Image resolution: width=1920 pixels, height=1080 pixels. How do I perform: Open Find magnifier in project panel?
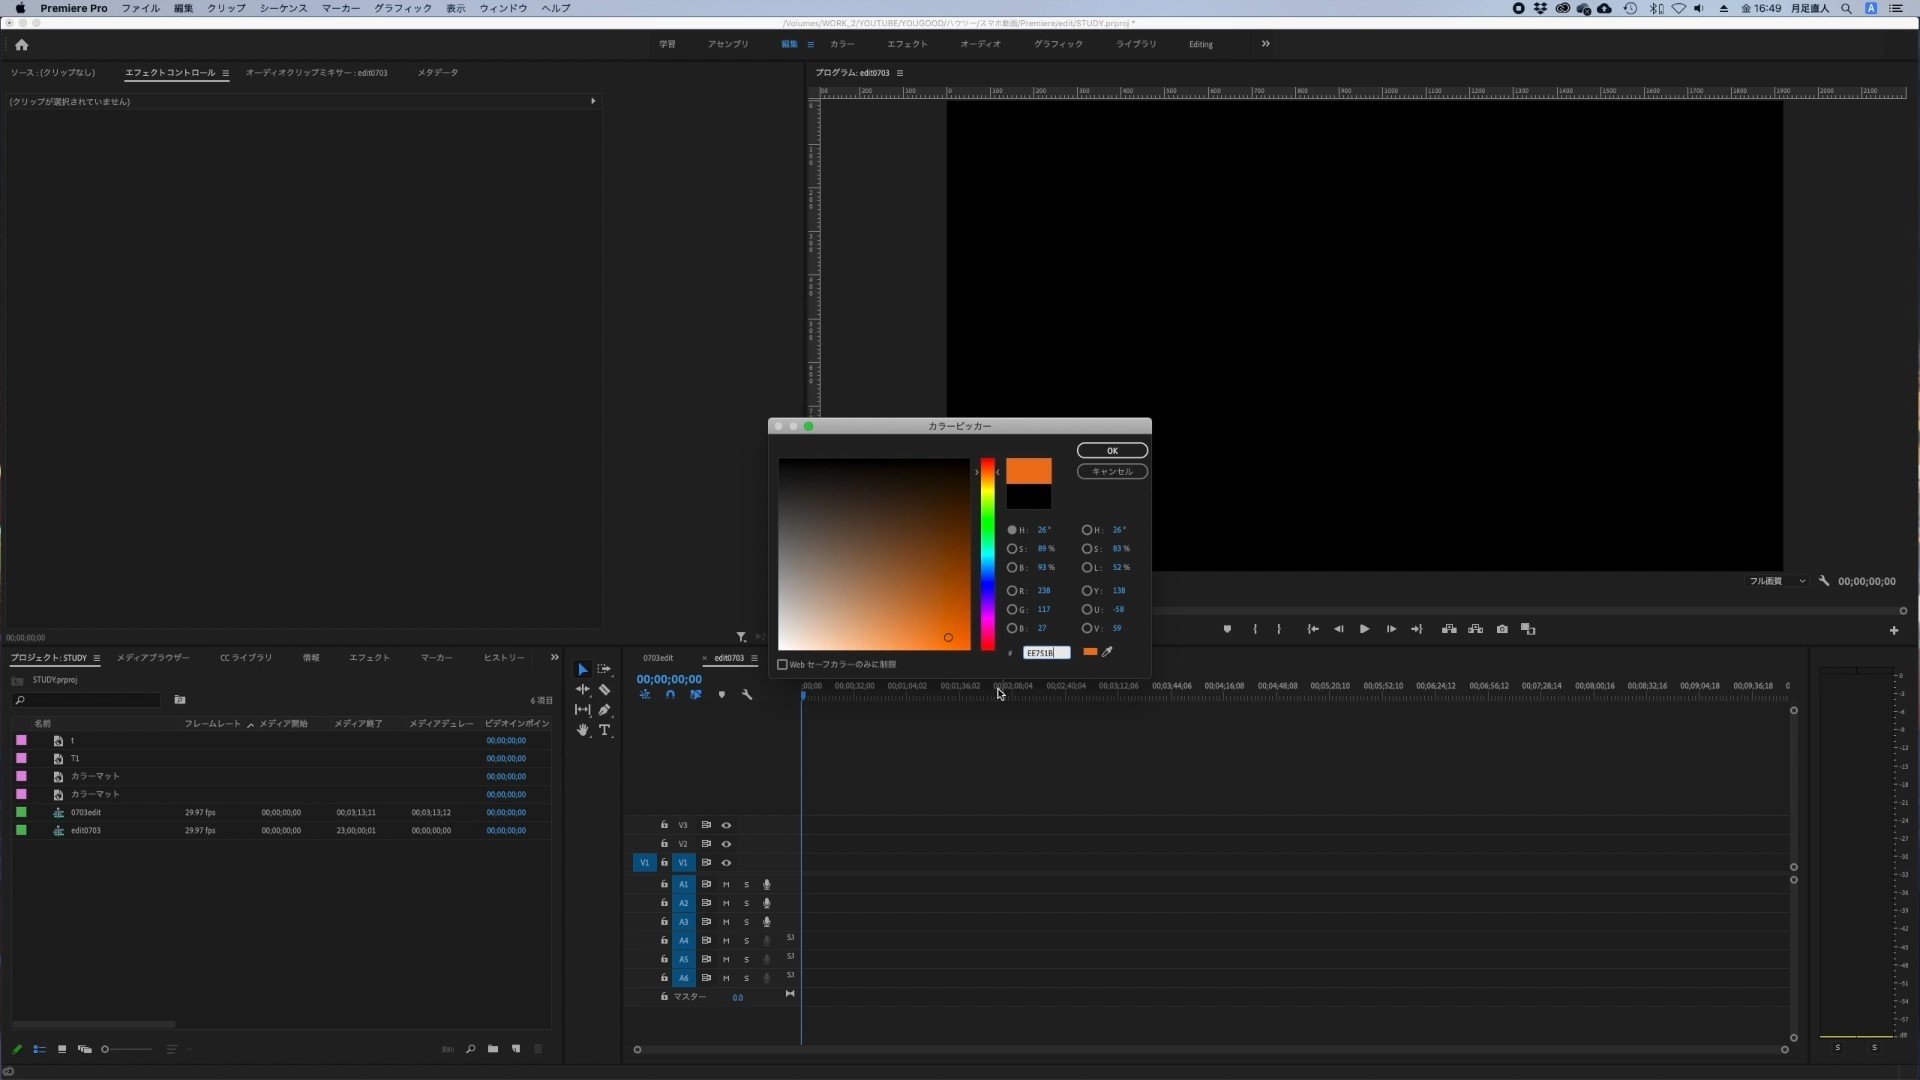coord(470,1050)
